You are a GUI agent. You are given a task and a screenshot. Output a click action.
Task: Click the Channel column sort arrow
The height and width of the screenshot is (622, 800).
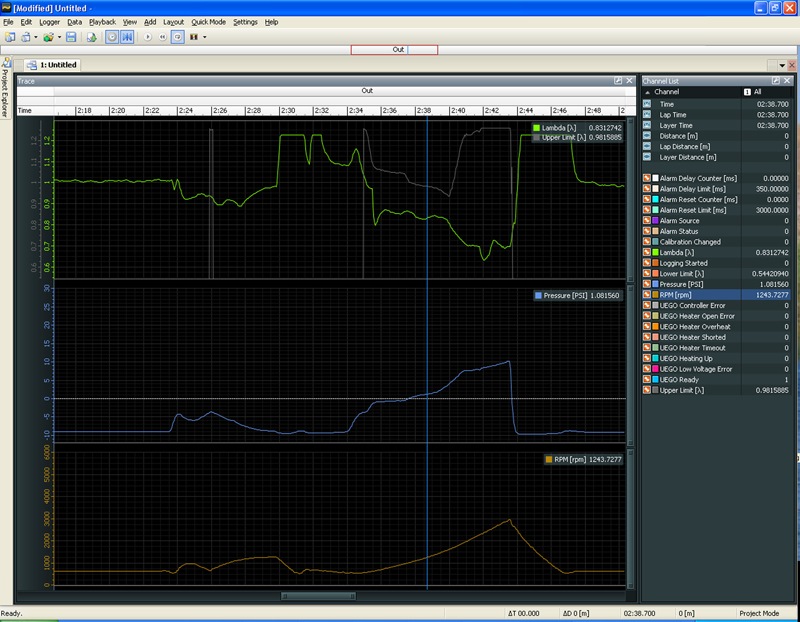648,92
